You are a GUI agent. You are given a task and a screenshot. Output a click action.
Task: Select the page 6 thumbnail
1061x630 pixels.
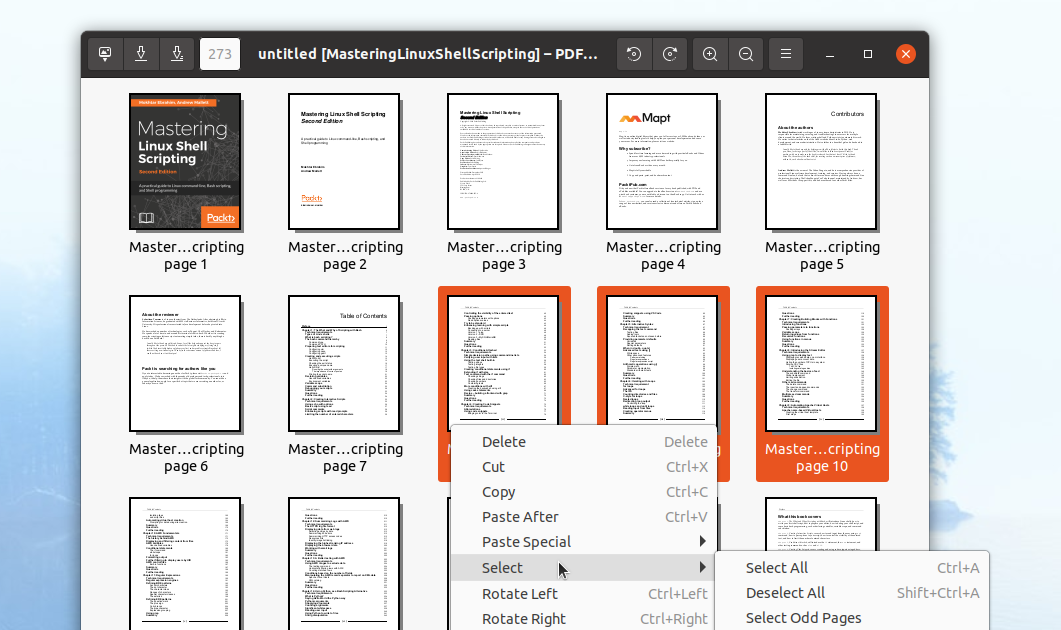tap(185, 363)
